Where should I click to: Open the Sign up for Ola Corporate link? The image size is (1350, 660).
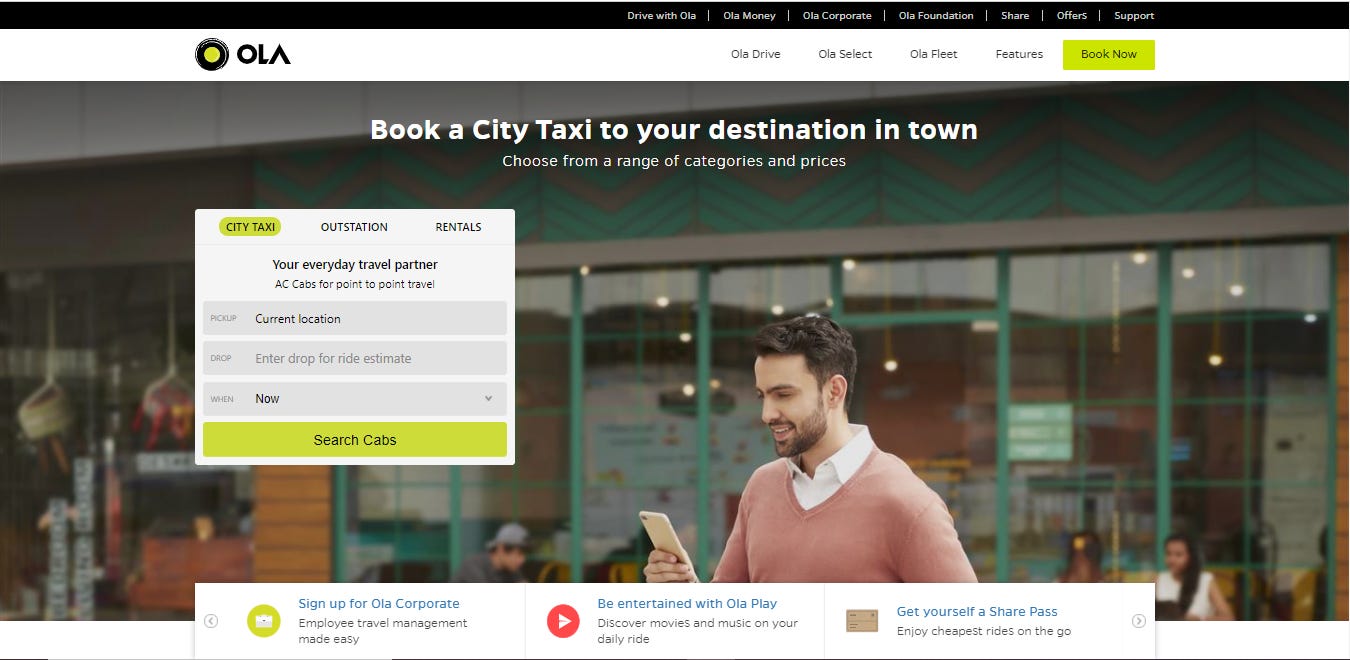point(379,604)
